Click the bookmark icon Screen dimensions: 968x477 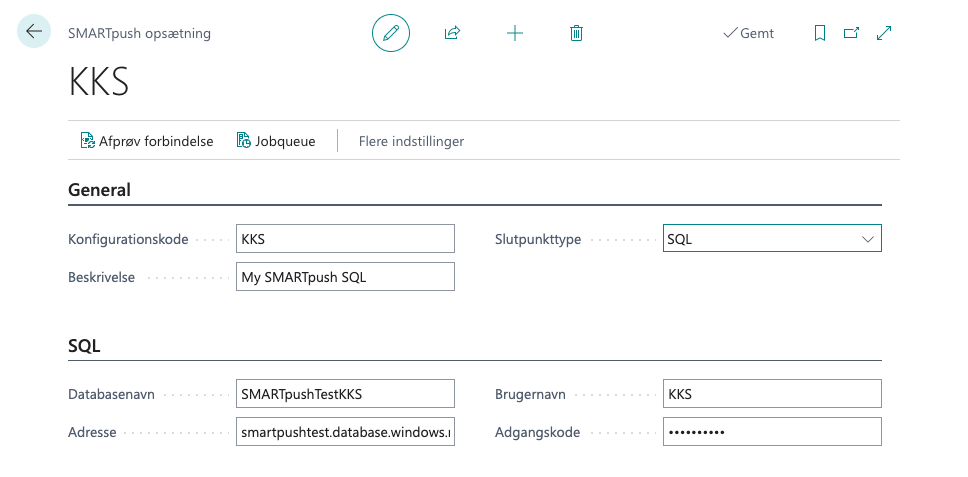(x=820, y=33)
